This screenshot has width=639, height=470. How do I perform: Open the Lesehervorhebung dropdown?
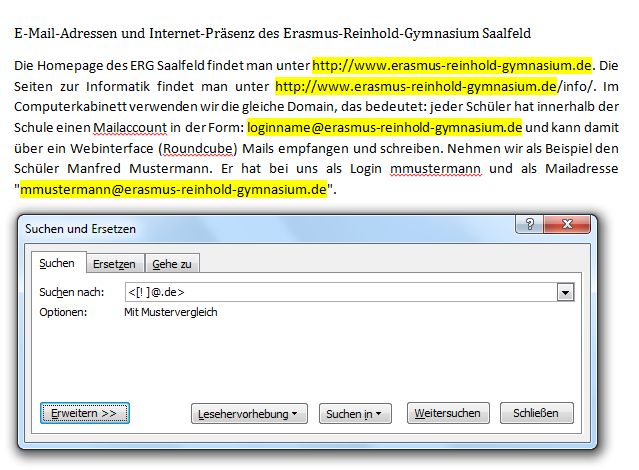(250, 413)
